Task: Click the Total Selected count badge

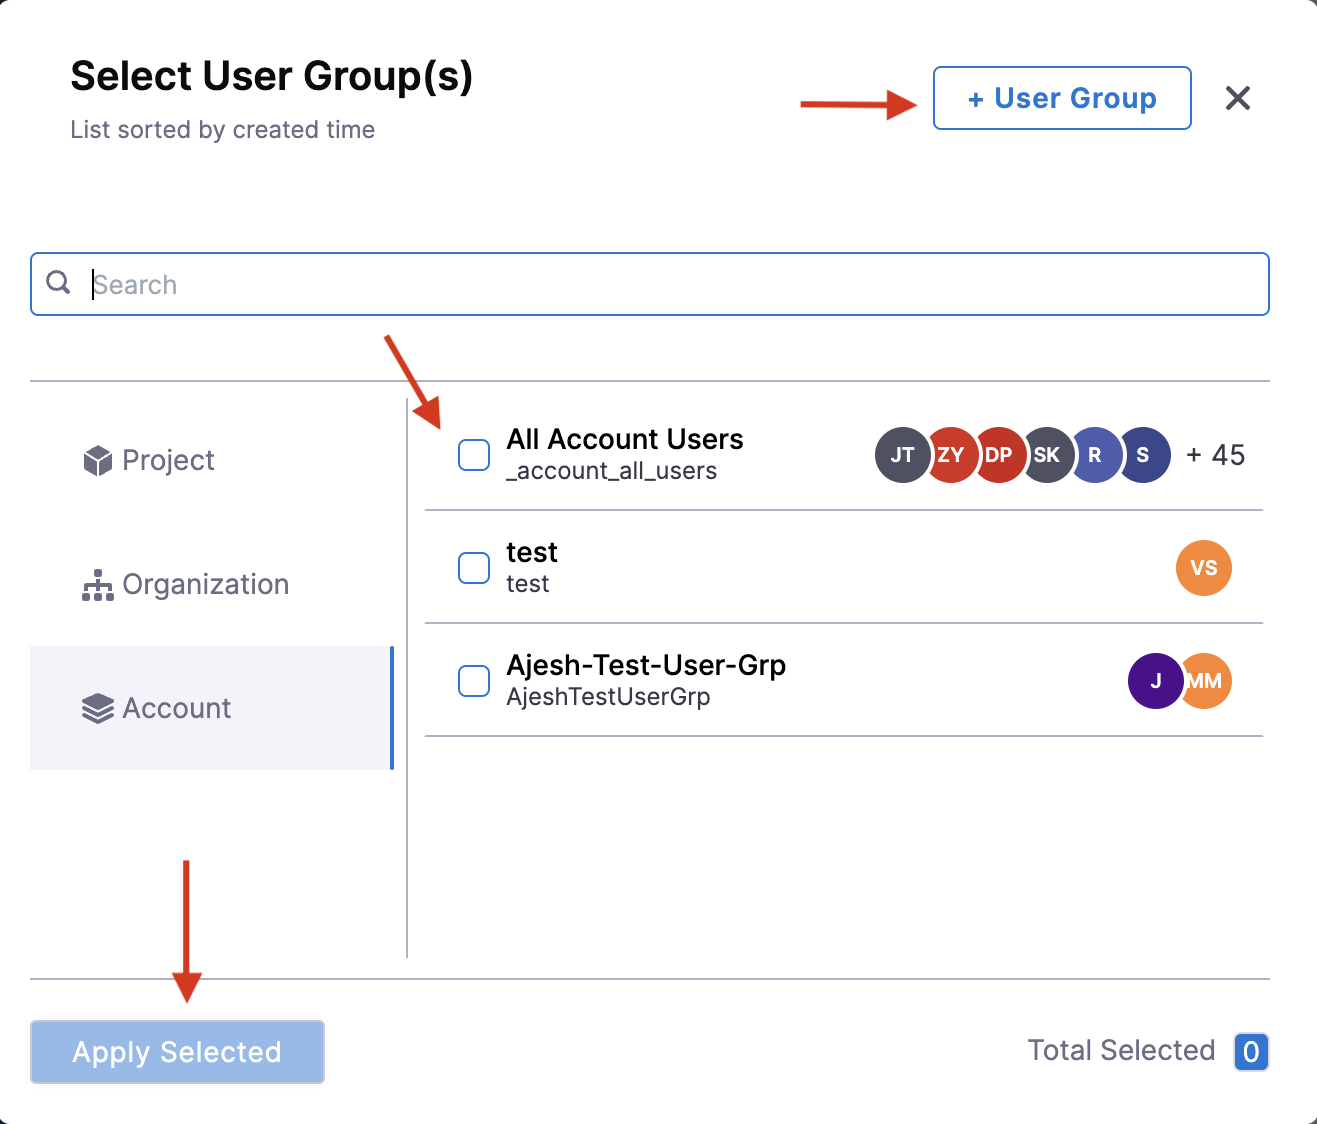Action: [x=1250, y=1051]
